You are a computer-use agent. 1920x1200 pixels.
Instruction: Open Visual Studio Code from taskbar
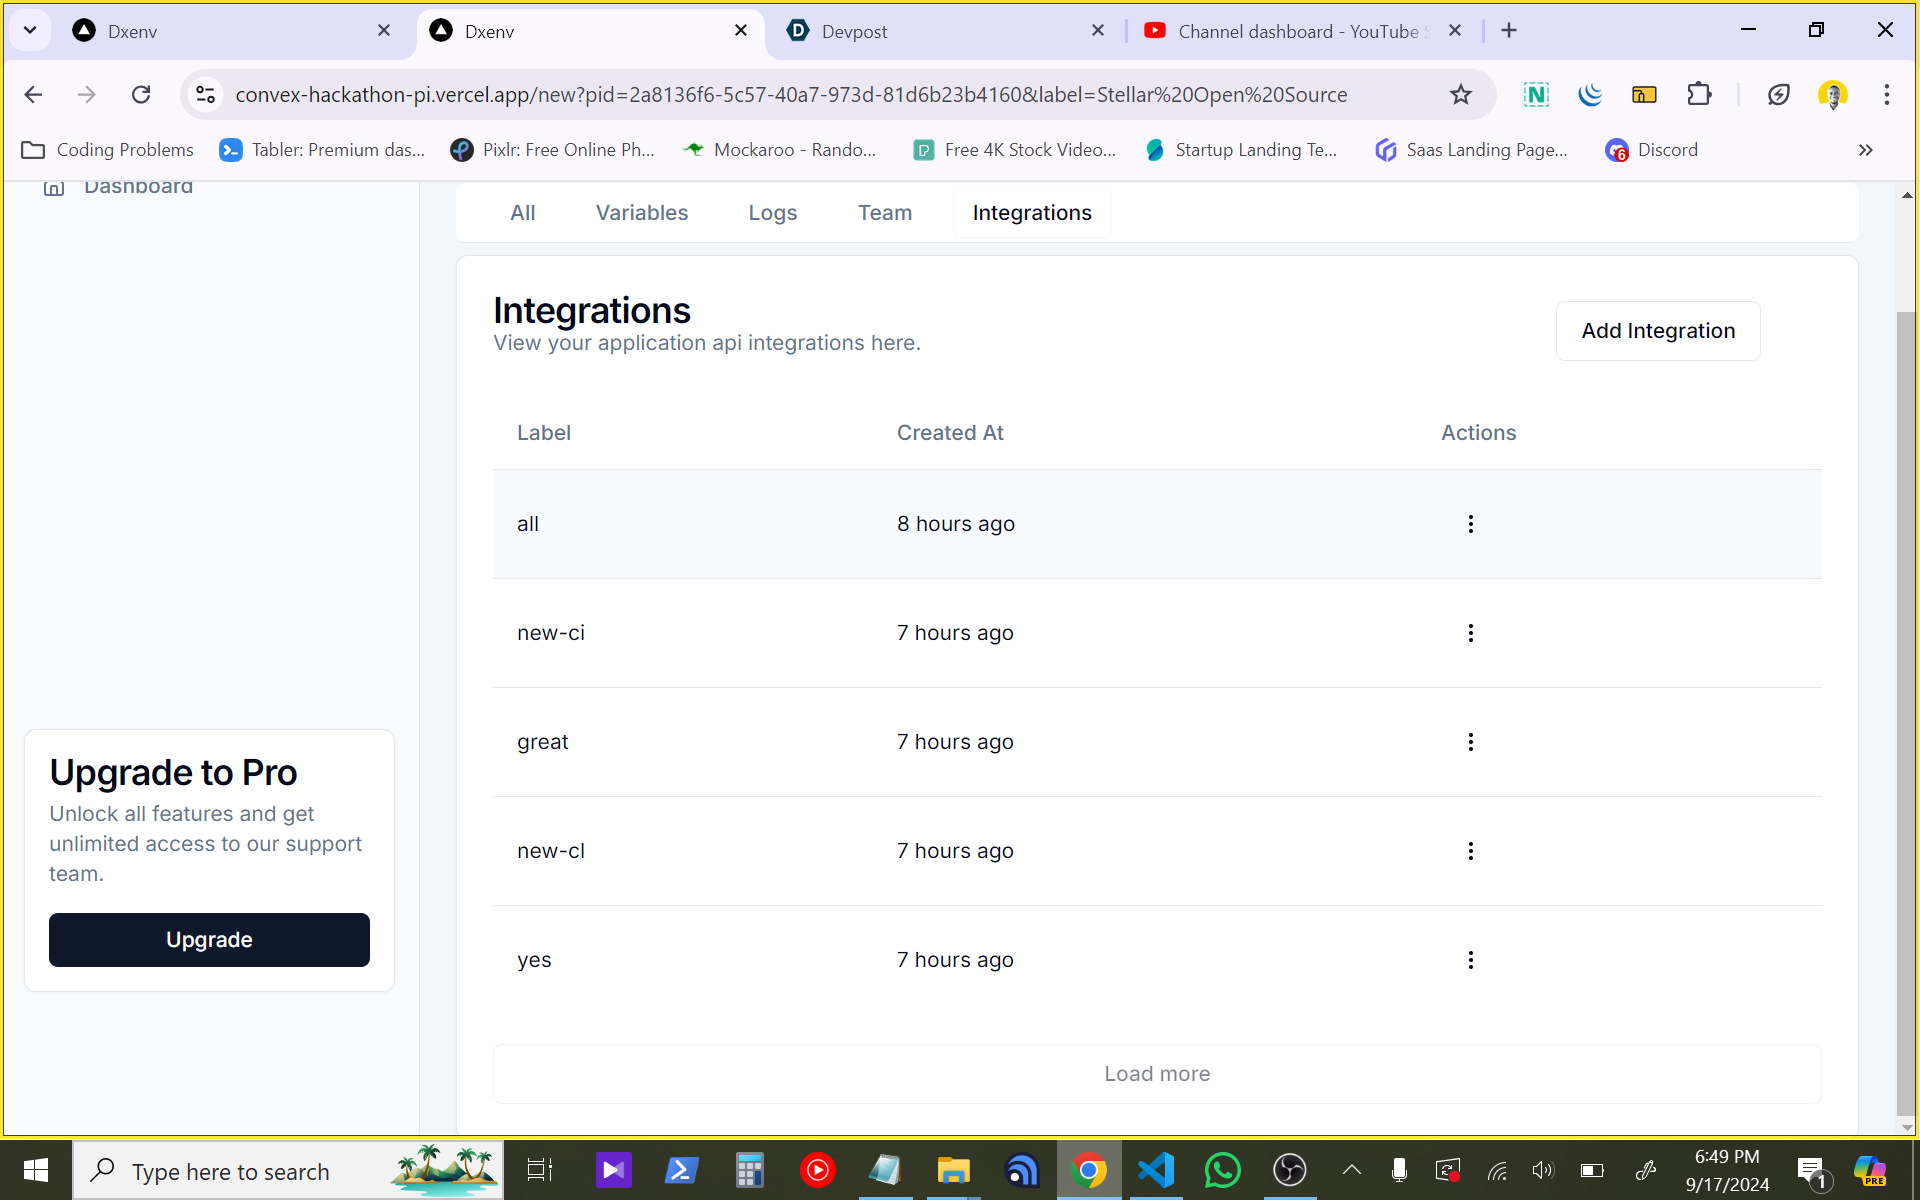pos(1156,1170)
